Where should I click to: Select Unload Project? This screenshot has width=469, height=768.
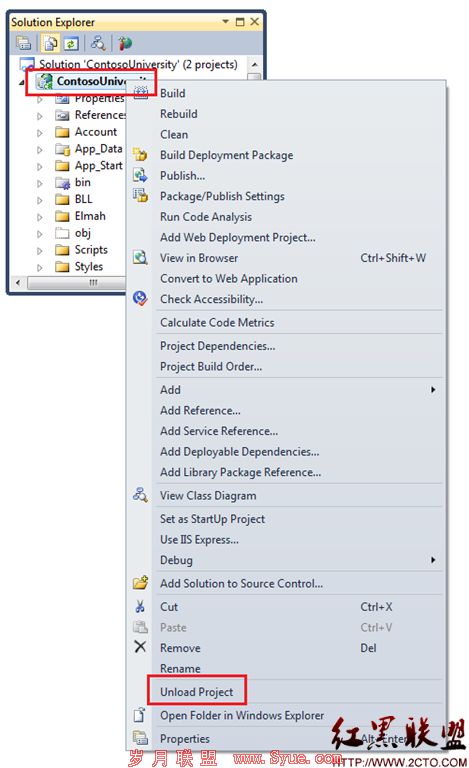tap(197, 692)
